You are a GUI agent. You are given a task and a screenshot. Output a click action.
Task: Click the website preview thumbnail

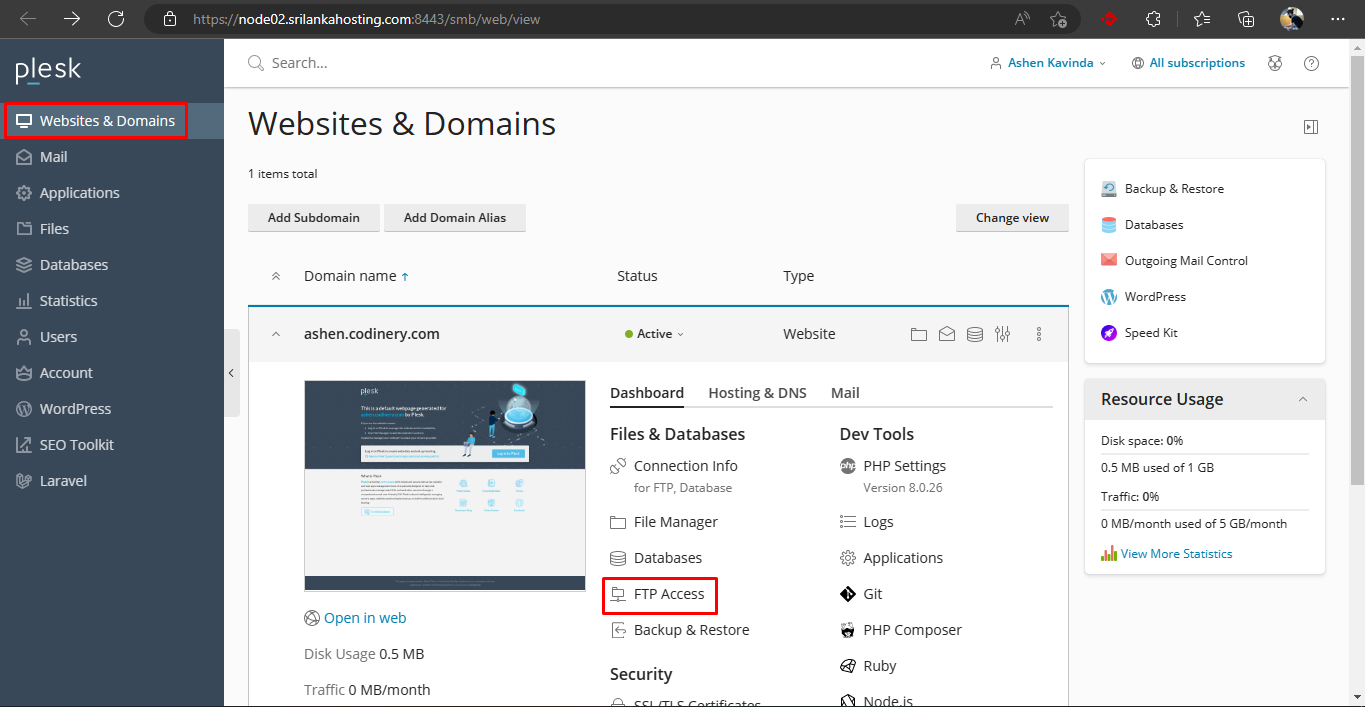coord(445,485)
